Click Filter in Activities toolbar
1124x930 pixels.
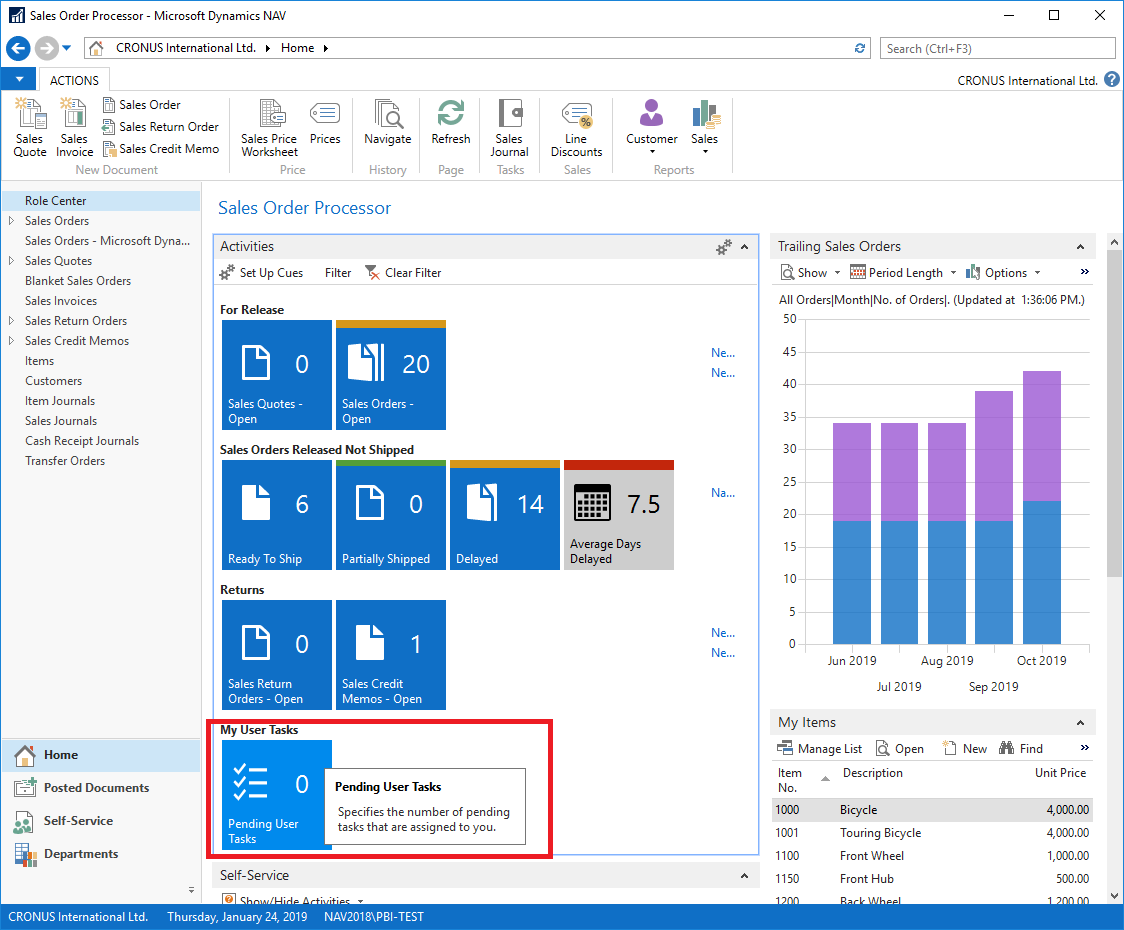(338, 273)
